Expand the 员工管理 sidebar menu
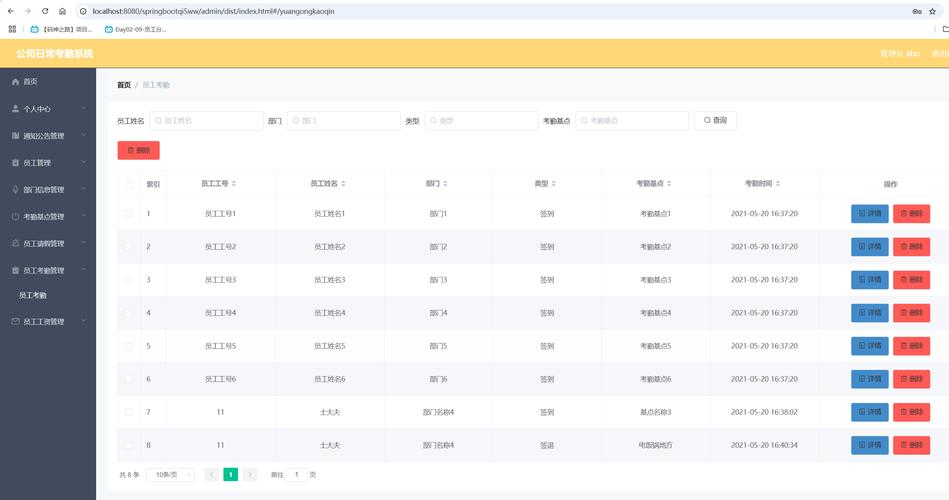The width and height of the screenshot is (949, 500). [x=48, y=162]
